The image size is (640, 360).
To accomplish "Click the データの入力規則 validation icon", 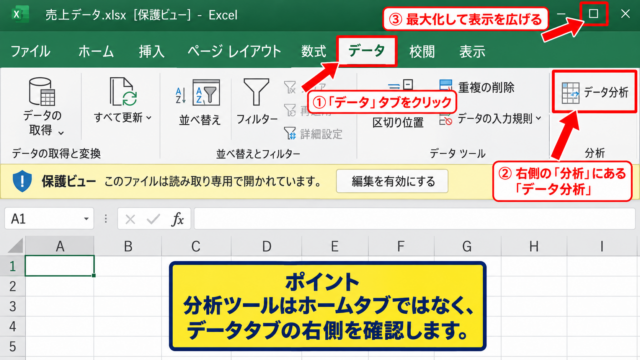I will pyautogui.click(x=445, y=120).
